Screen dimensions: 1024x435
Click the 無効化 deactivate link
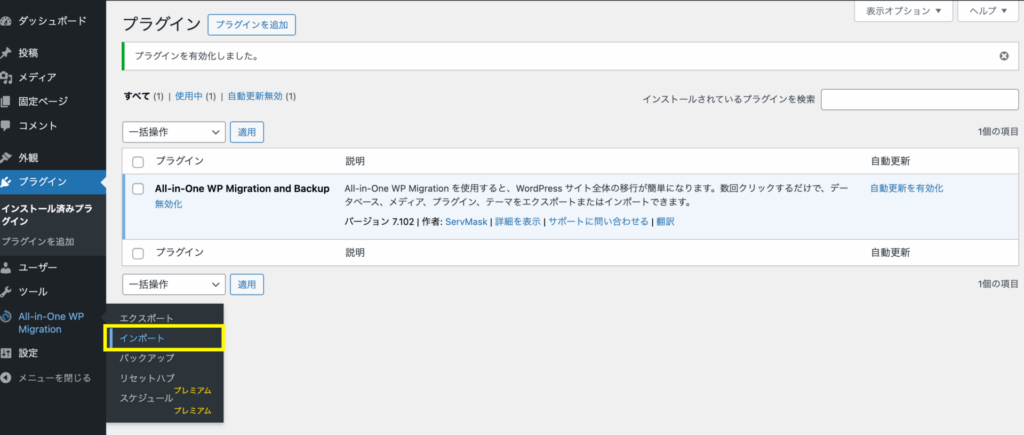pyautogui.click(x=169, y=204)
